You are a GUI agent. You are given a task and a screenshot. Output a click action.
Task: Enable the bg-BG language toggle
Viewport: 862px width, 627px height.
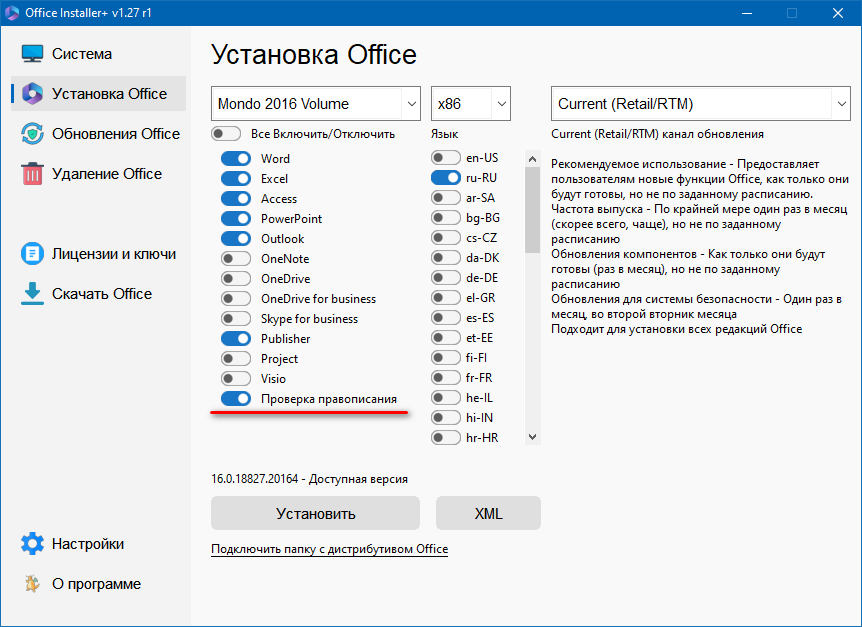446,218
